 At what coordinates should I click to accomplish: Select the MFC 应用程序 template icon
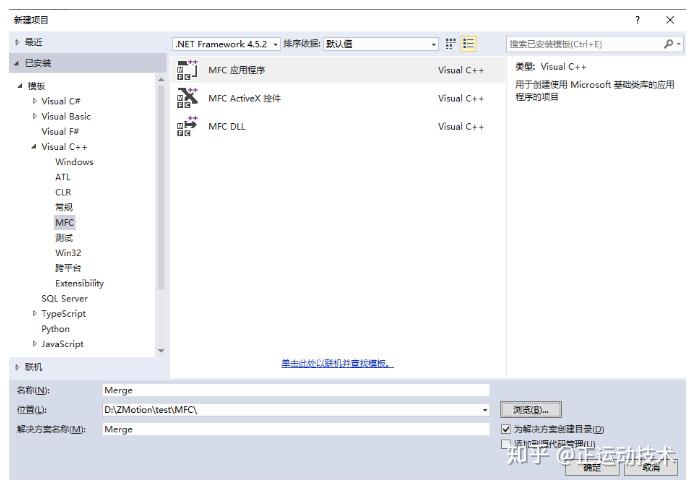click(x=187, y=70)
